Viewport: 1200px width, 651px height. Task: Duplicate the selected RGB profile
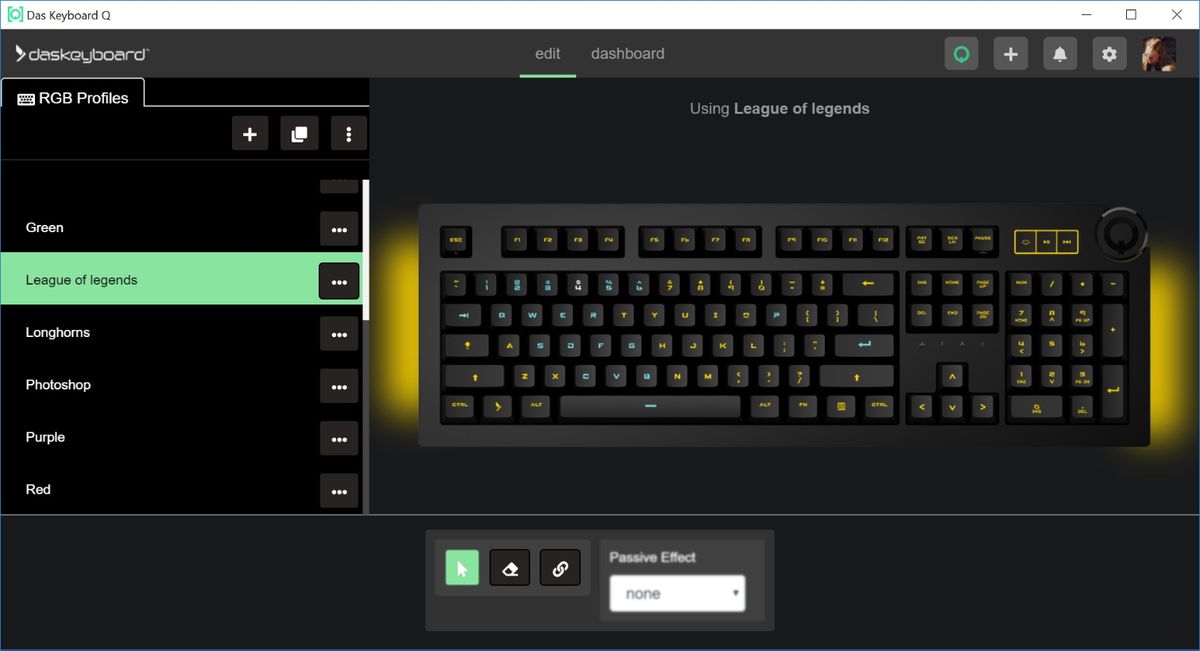299,134
